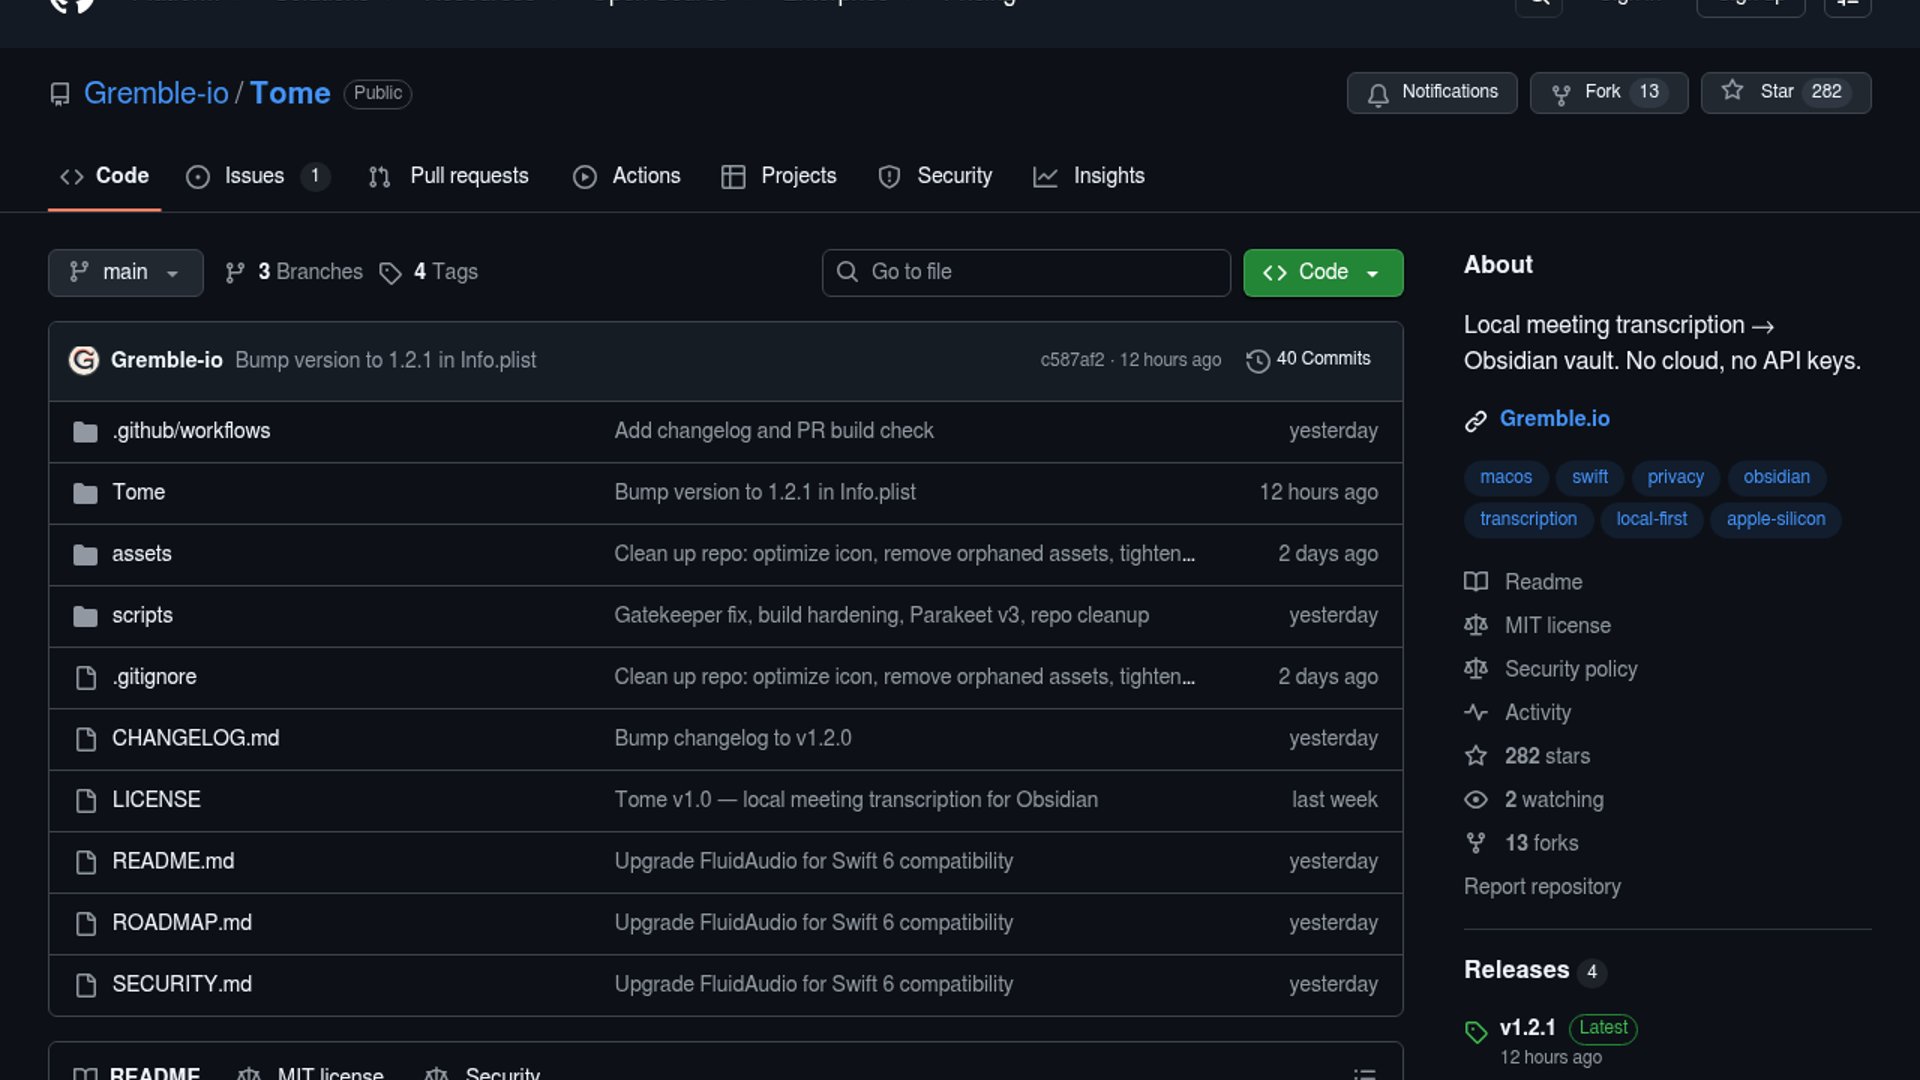1920x1080 pixels.
Task: Click the Star repository icon
Action: (x=1732, y=91)
